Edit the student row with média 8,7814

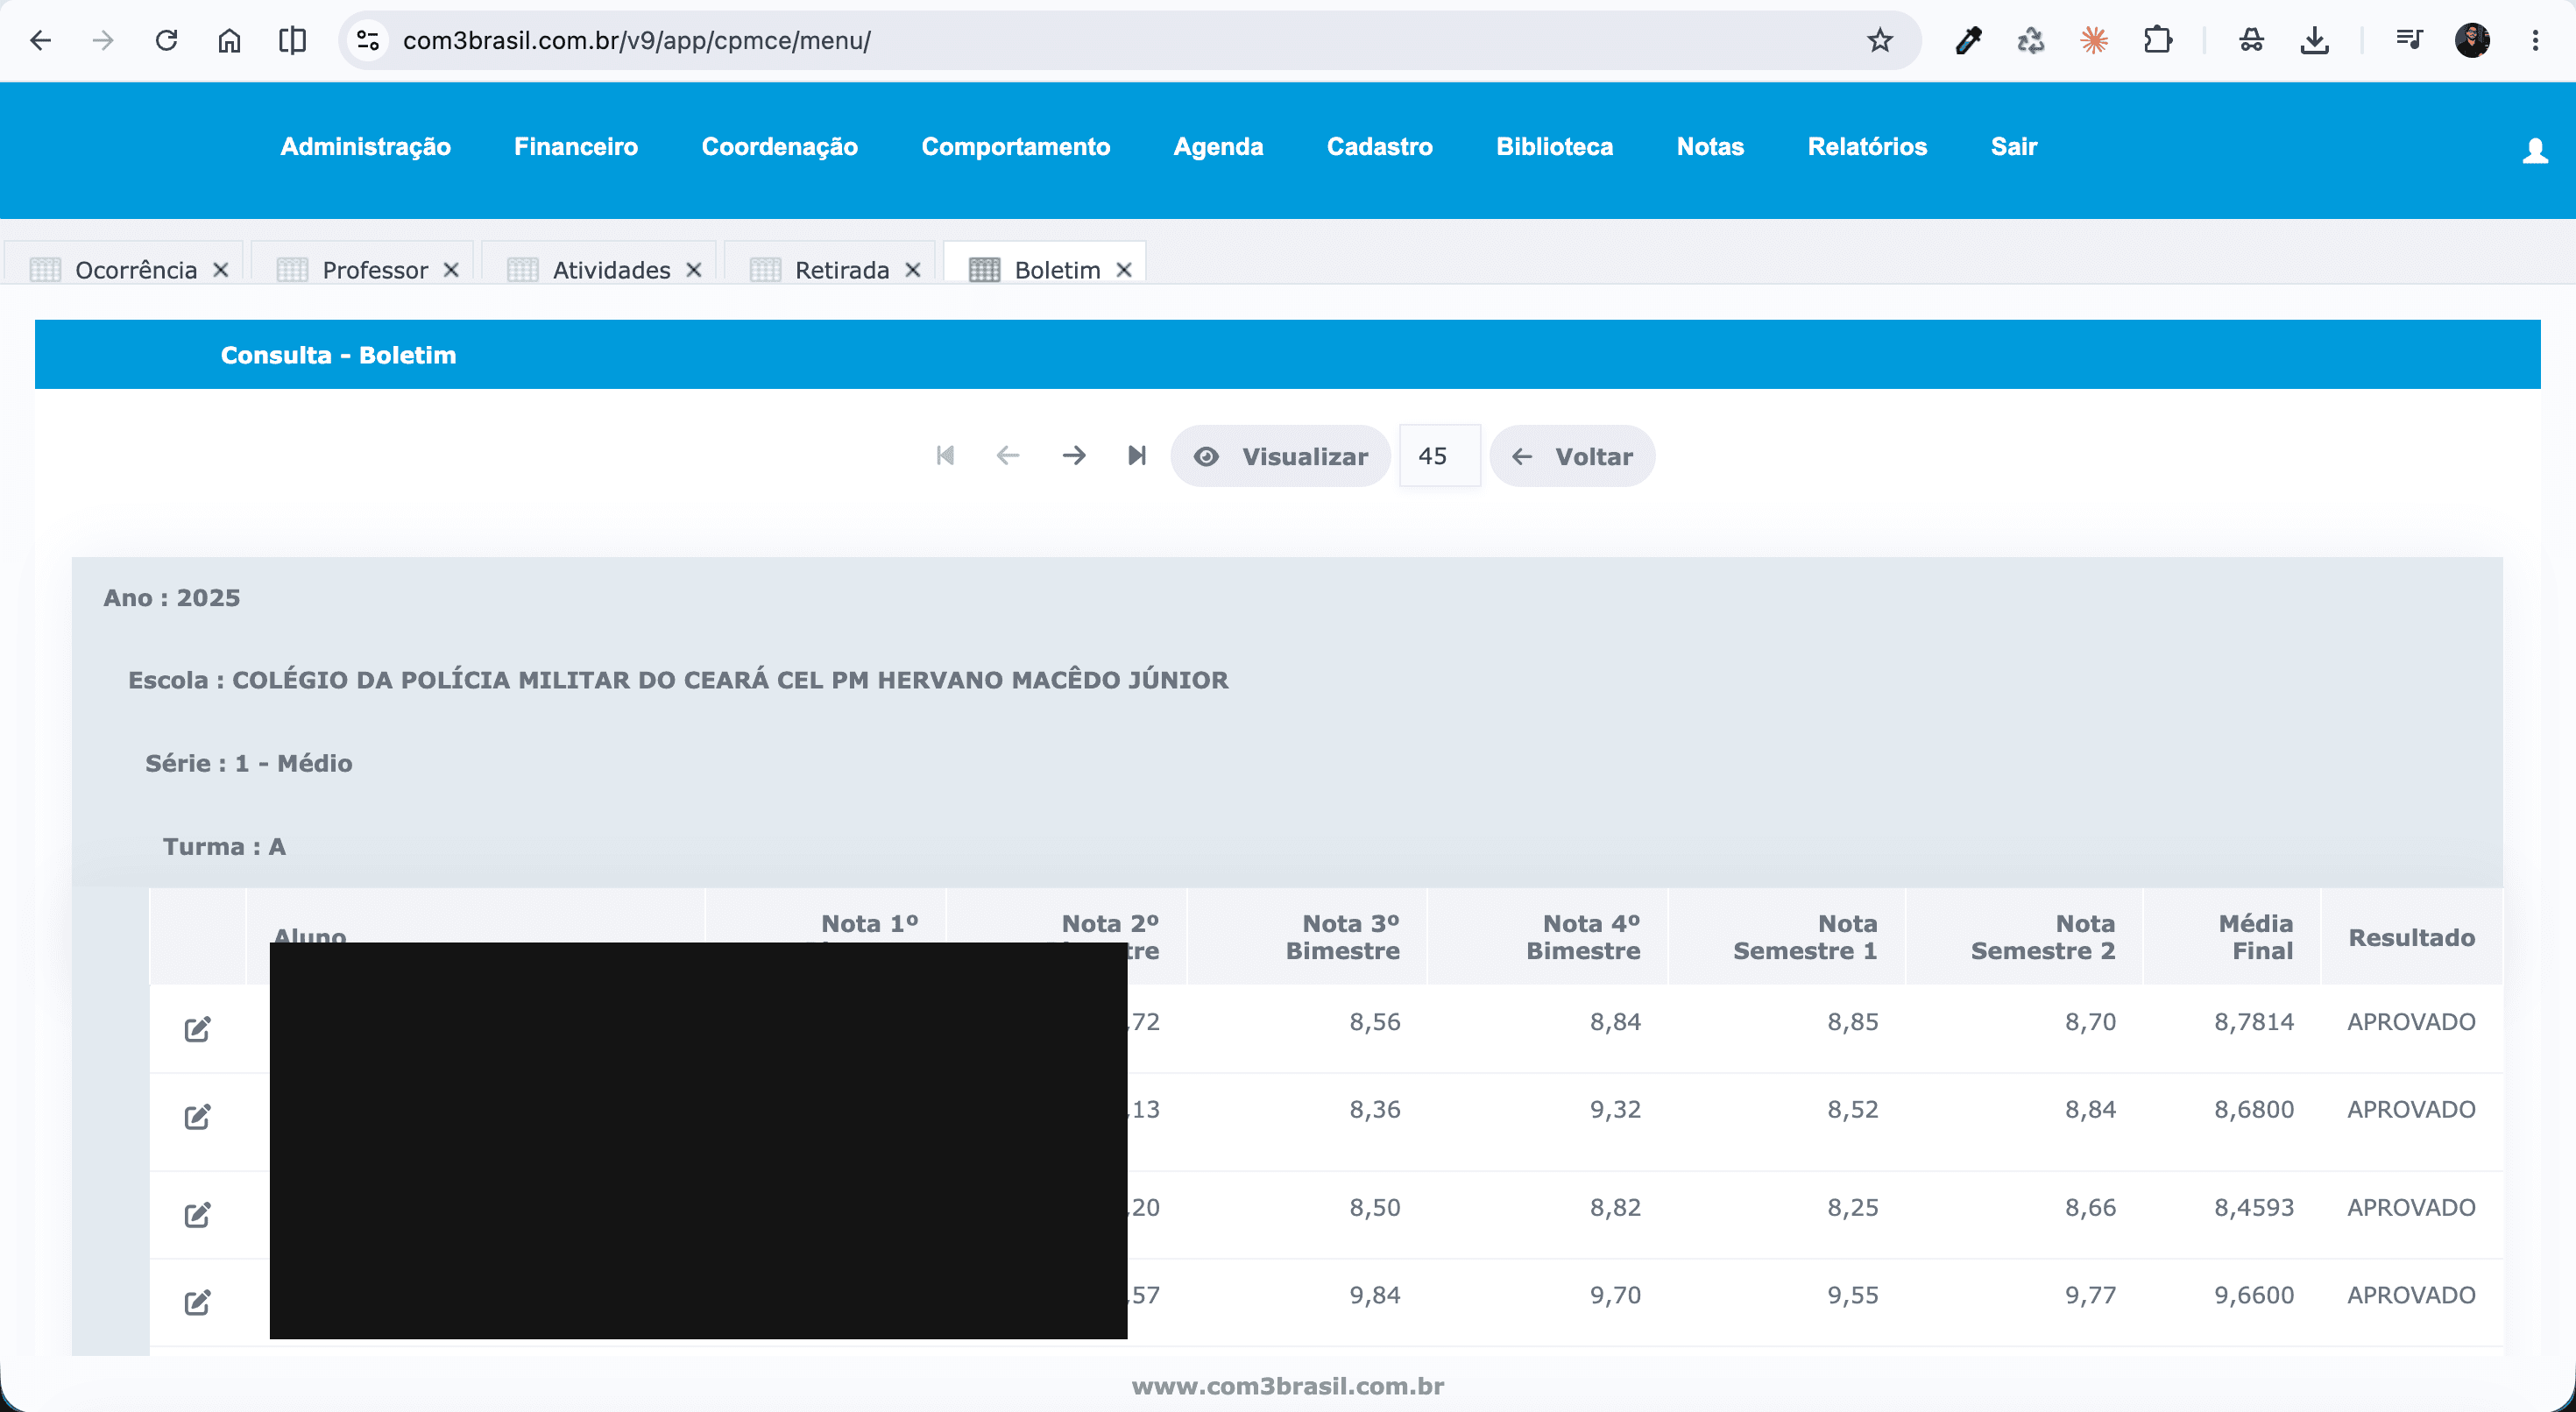[198, 1028]
